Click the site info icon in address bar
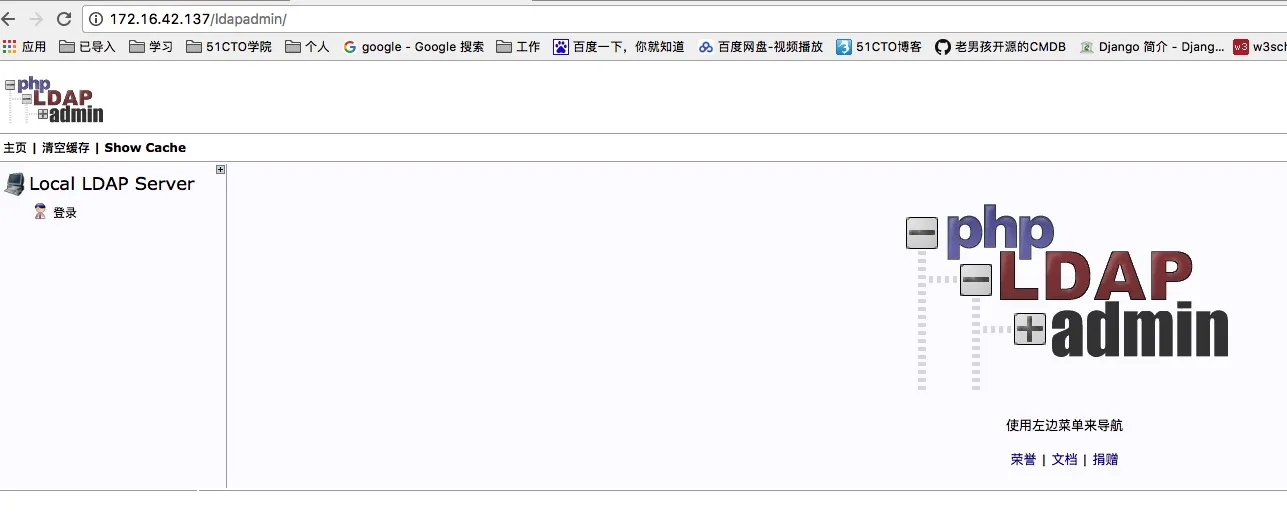 [x=96, y=19]
